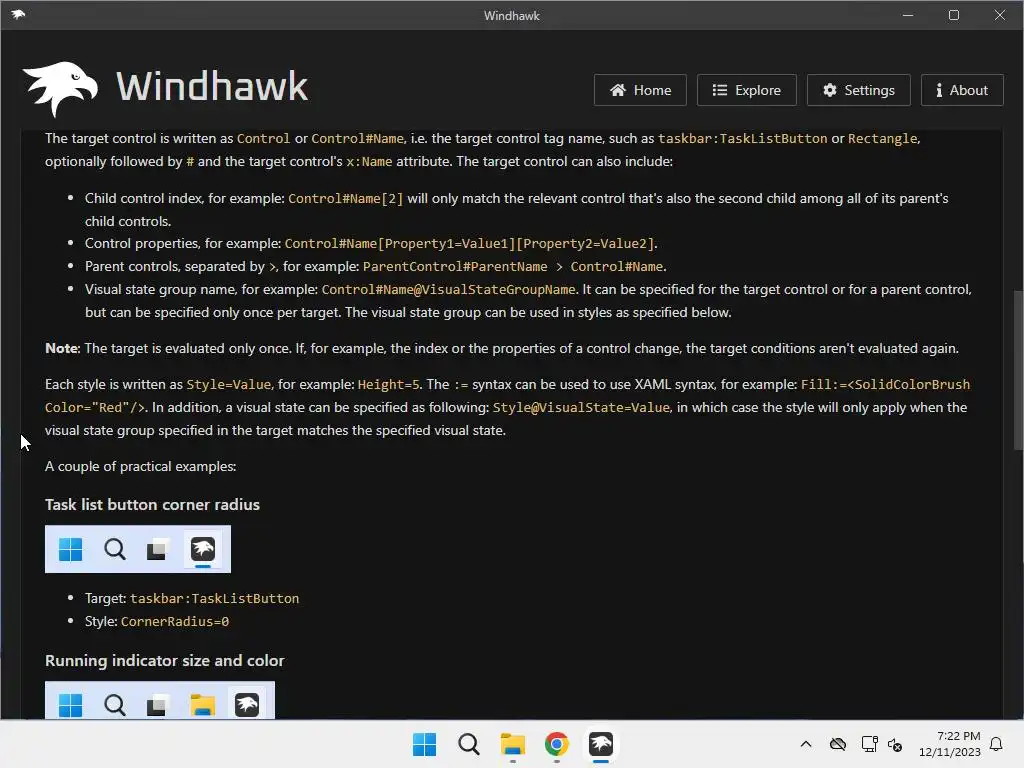The height and width of the screenshot is (768, 1024).
Task: Open the About page
Action: tap(962, 90)
